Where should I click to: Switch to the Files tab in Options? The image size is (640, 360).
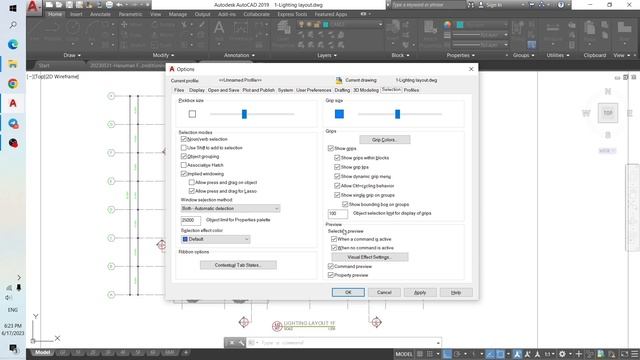[179, 90]
